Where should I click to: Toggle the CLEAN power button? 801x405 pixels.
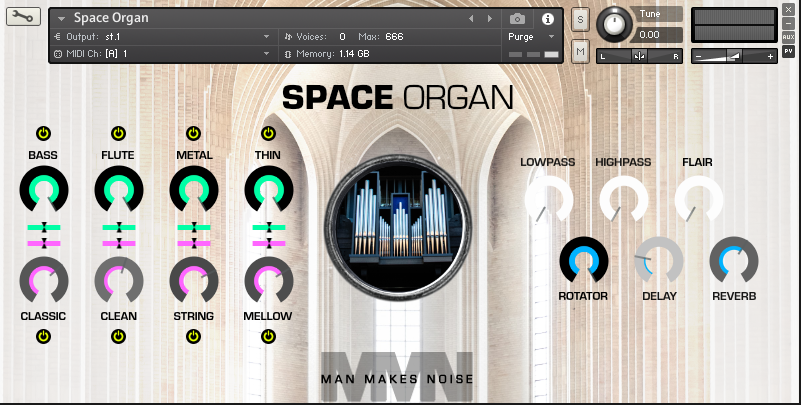point(119,336)
